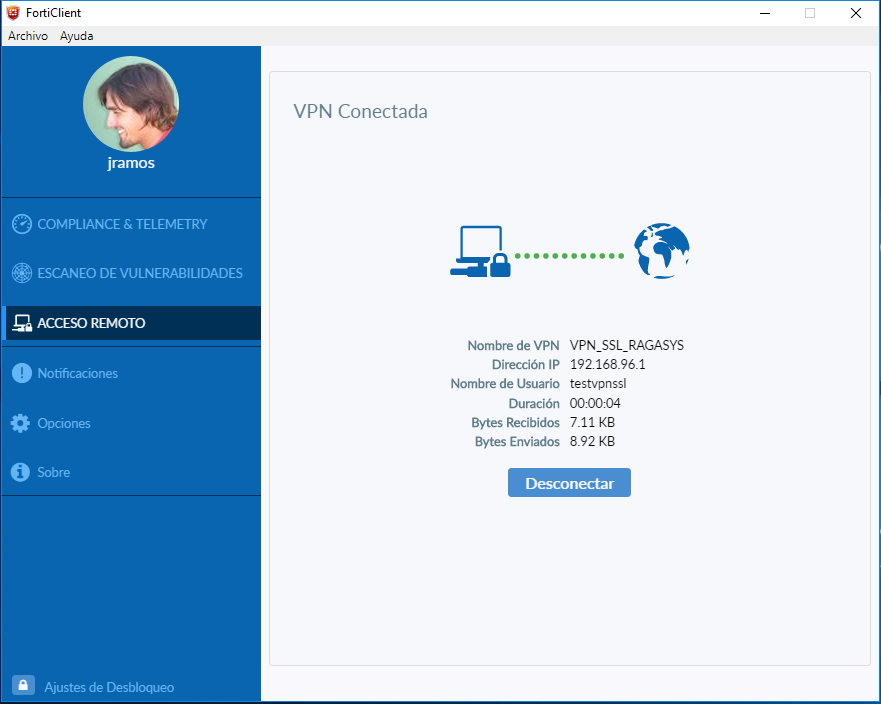The height and width of the screenshot is (704, 881).
Task: Click the Dirección IP value 192.168.96.1
Action: [x=609, y=364]
